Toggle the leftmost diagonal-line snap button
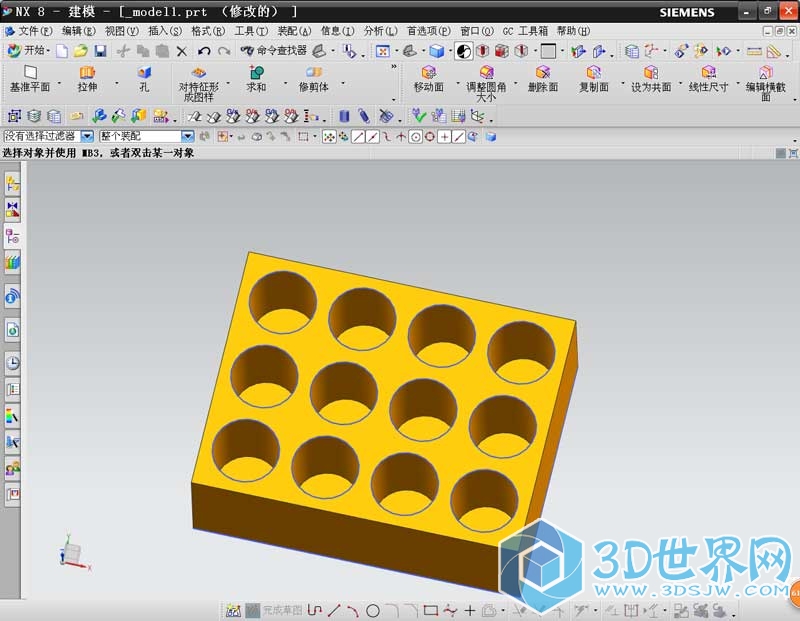800x621 pixels. click(358, 137)
